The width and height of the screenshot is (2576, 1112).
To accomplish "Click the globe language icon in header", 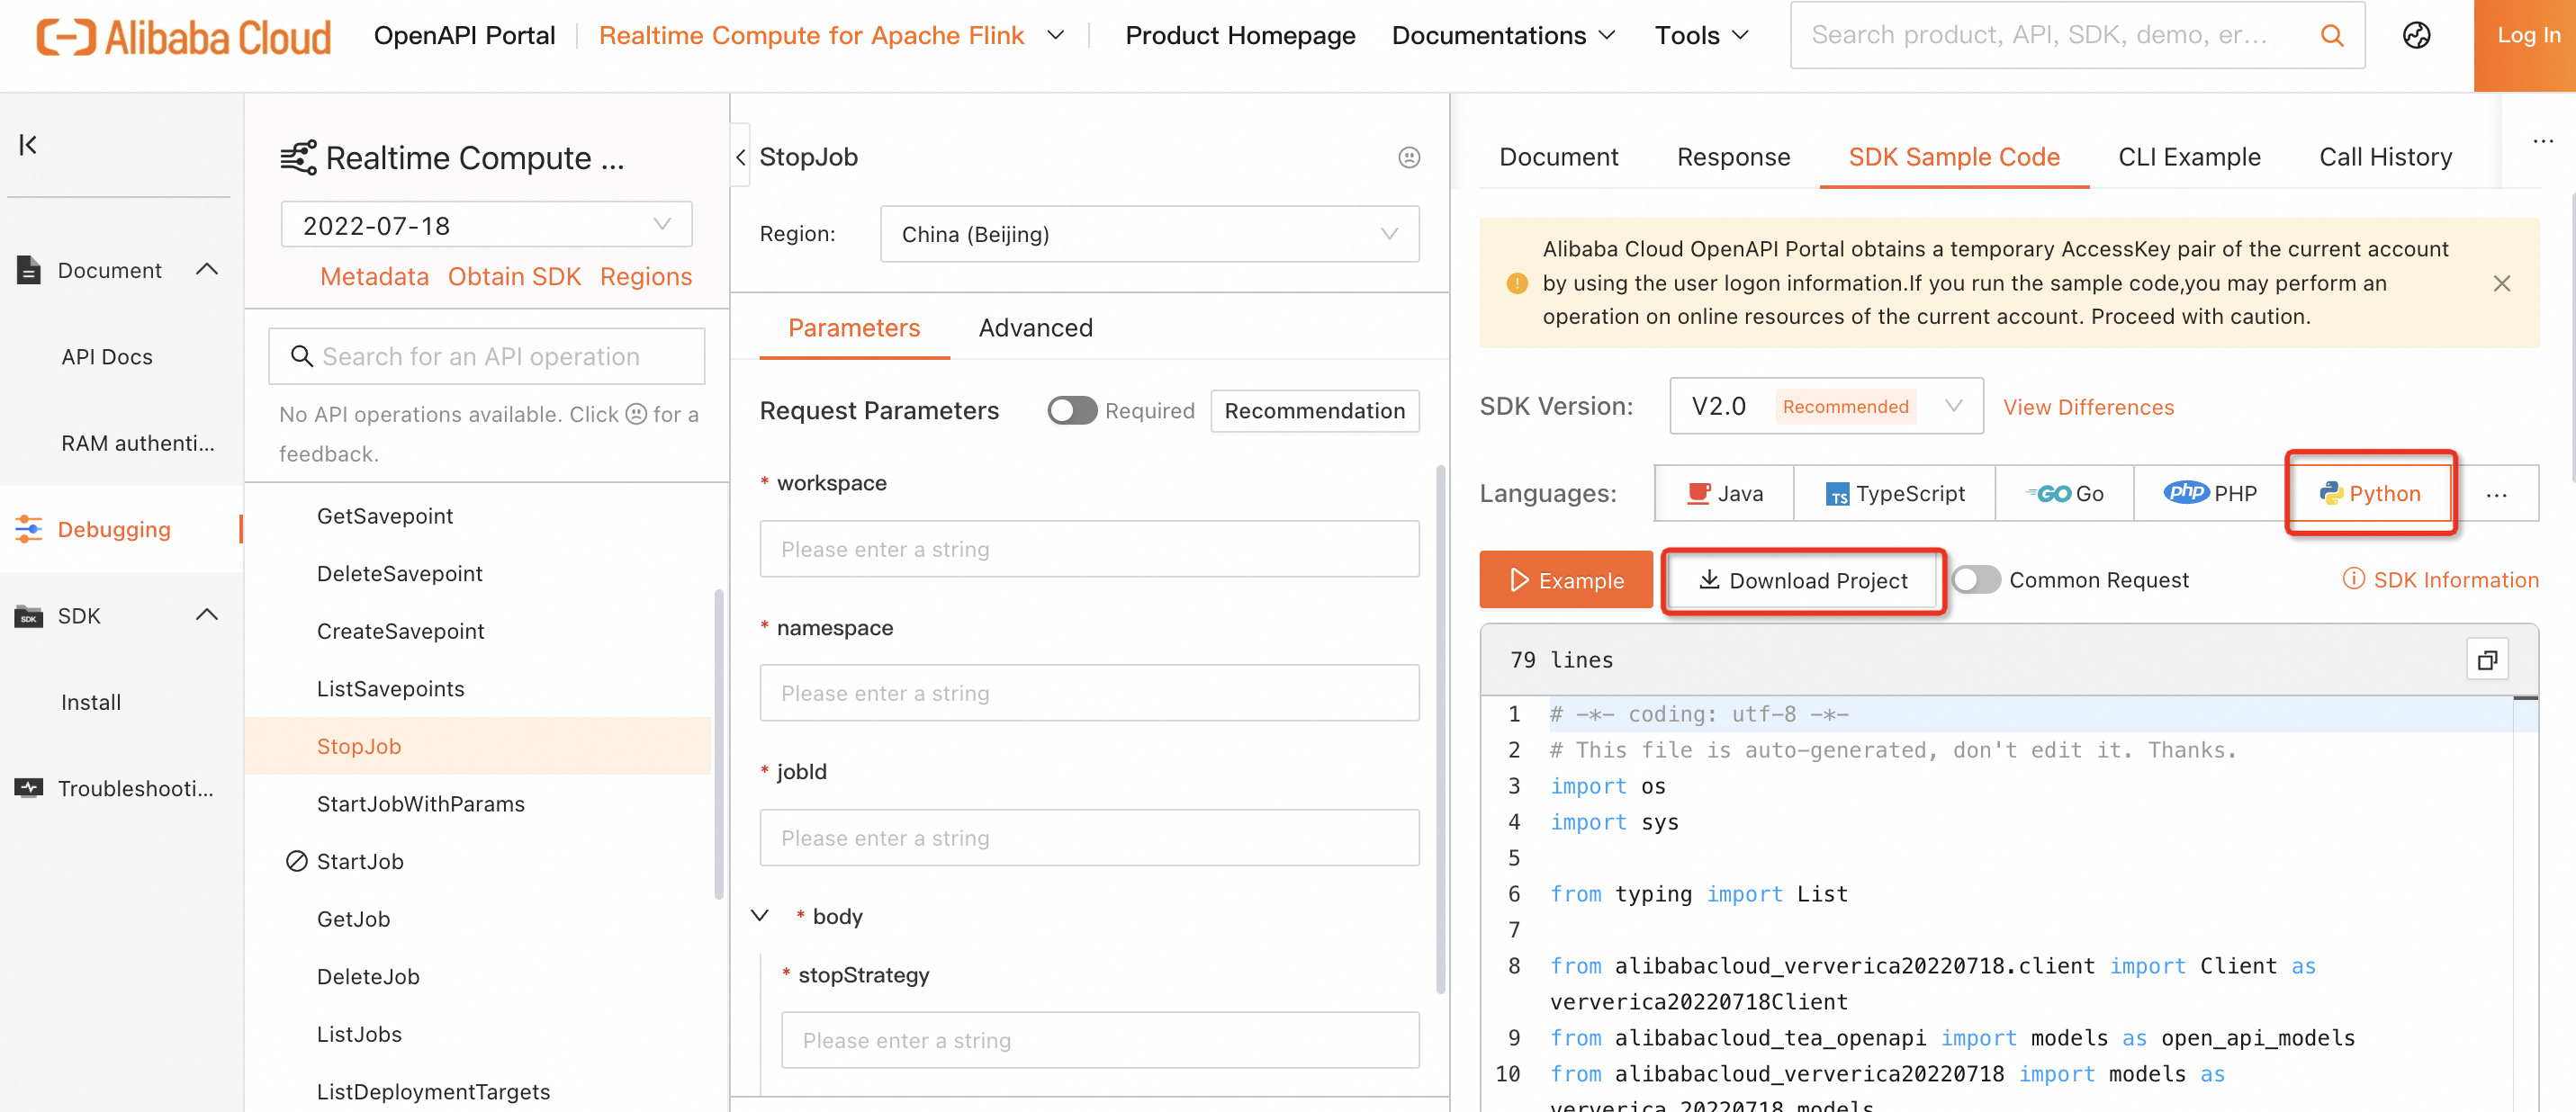I will pyautogui.click(x=2416, y=35).
